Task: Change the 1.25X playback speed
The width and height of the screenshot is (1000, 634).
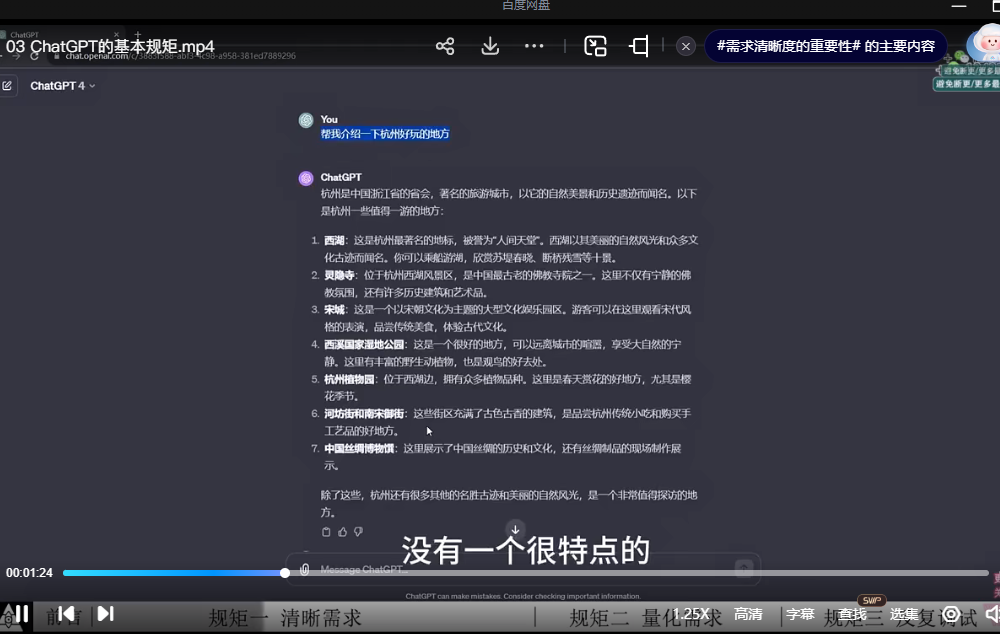Action: (691, 614)
